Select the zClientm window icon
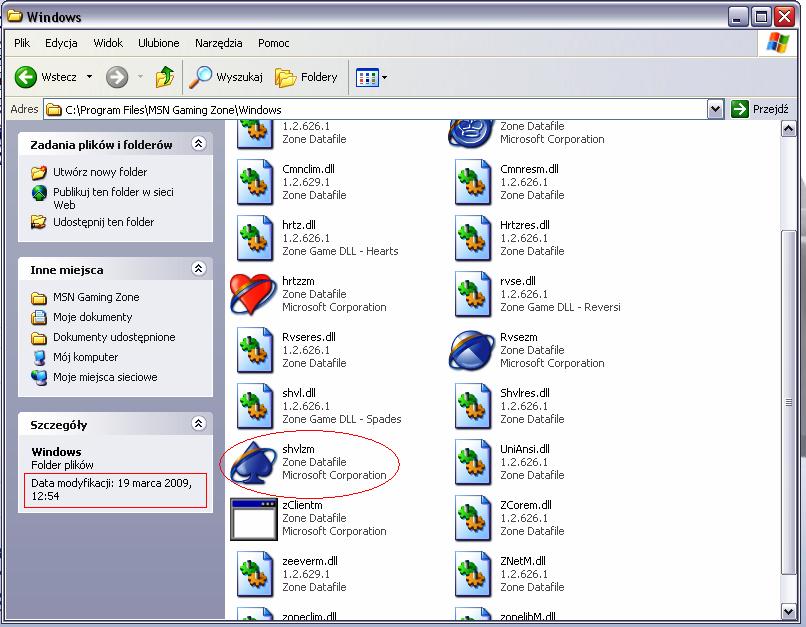This screenshot has height=627, width=806. [x=253, y=519]
